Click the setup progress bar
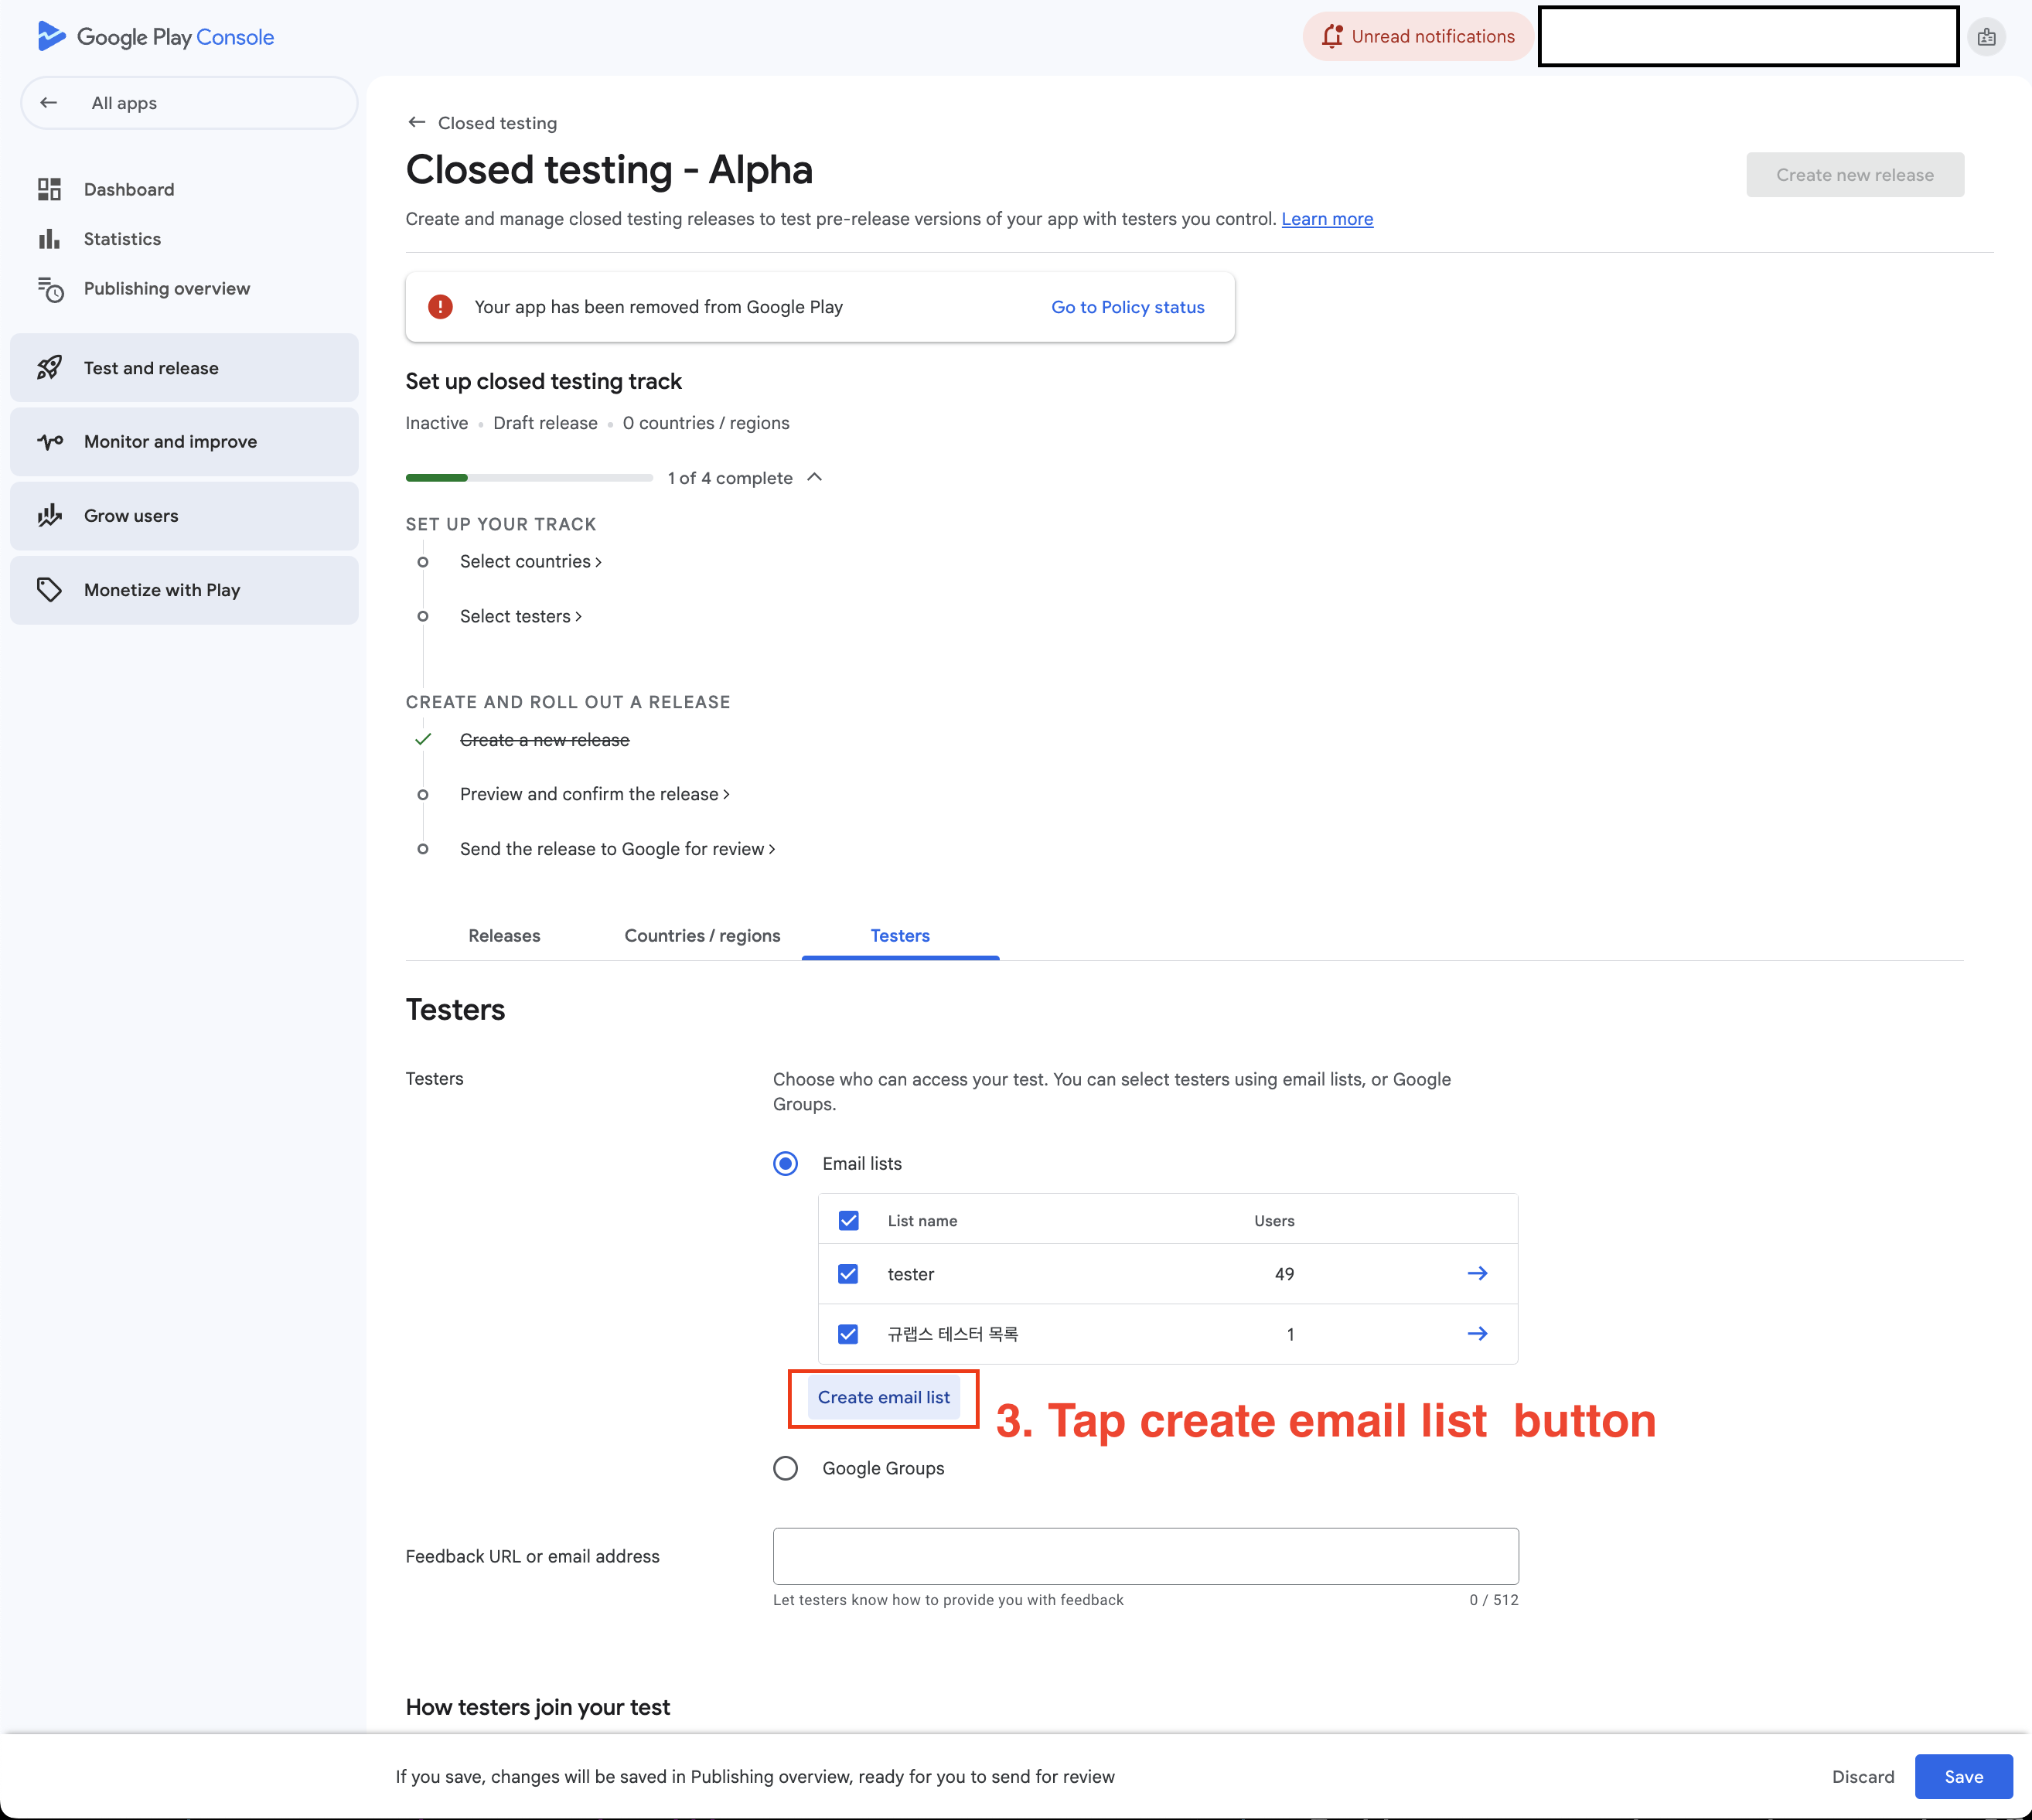 point(529,478)
